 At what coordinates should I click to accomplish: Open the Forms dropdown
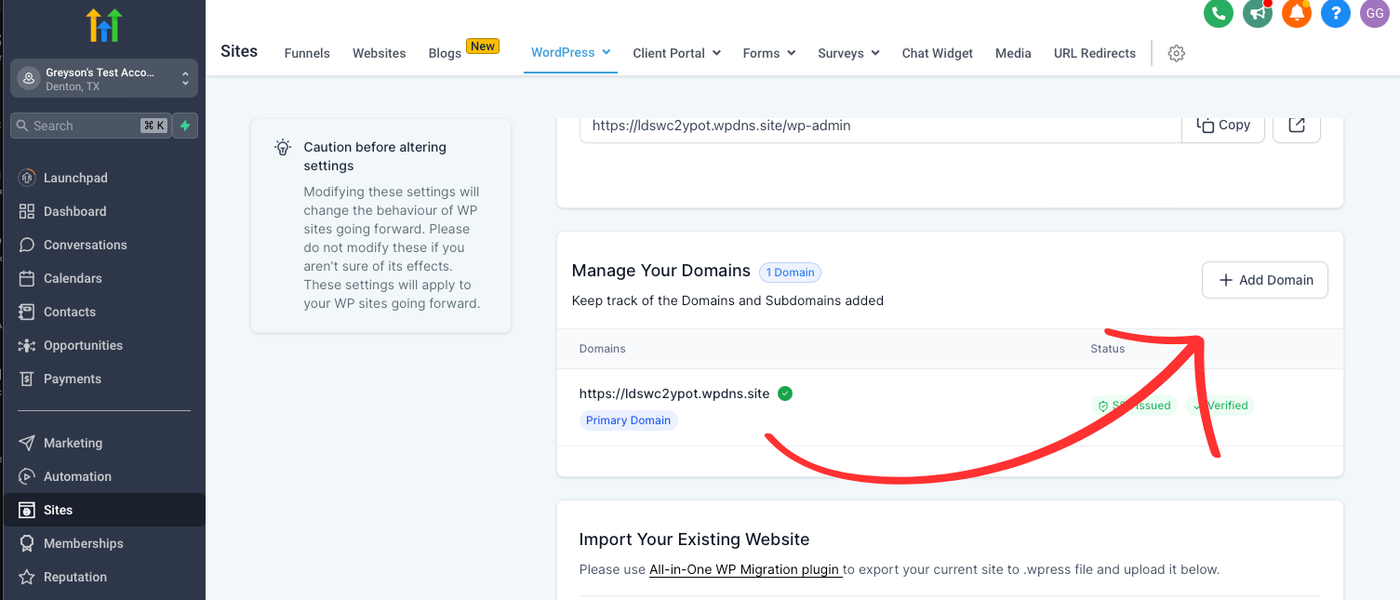click(769, 53)
